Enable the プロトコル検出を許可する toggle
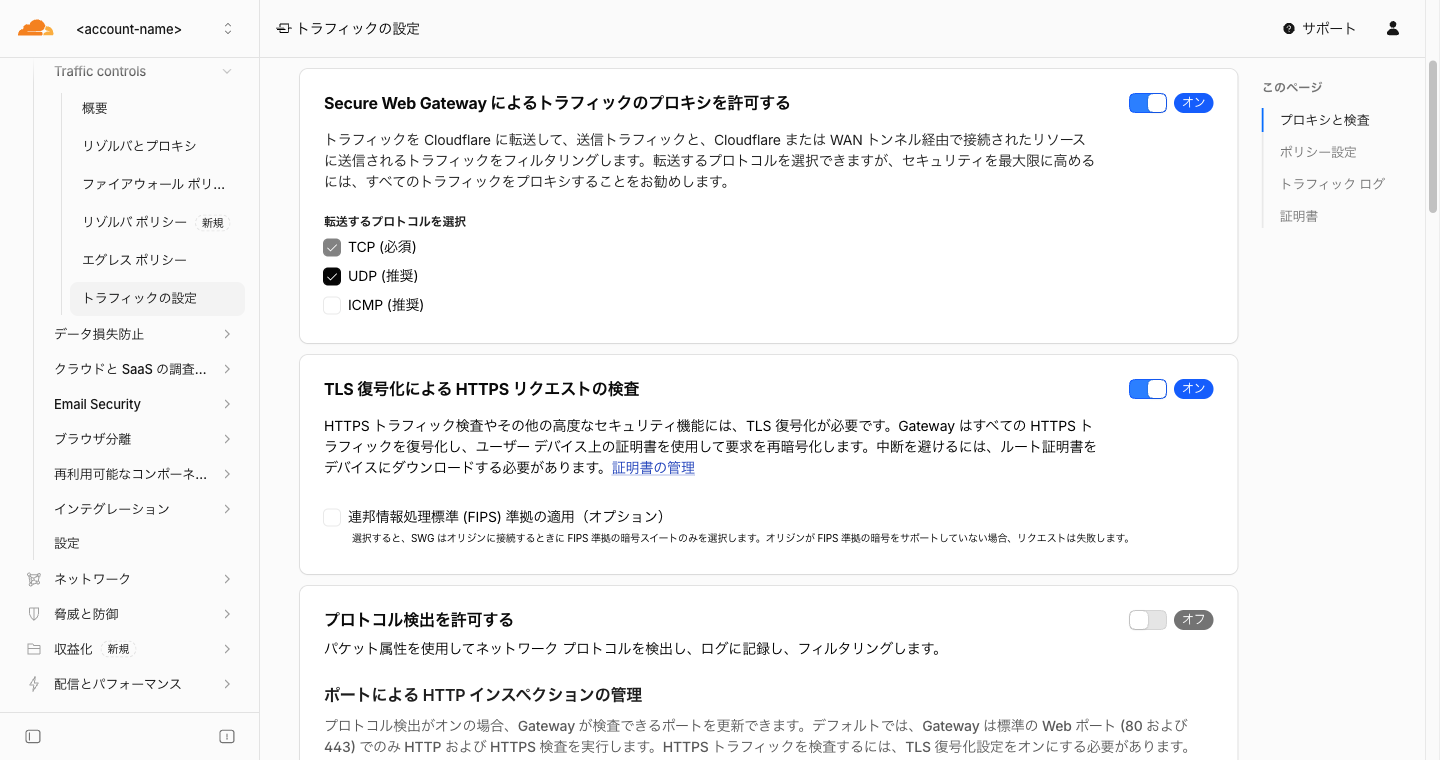The height and width of the screenshot is (760, 1440). [1148, 620]
